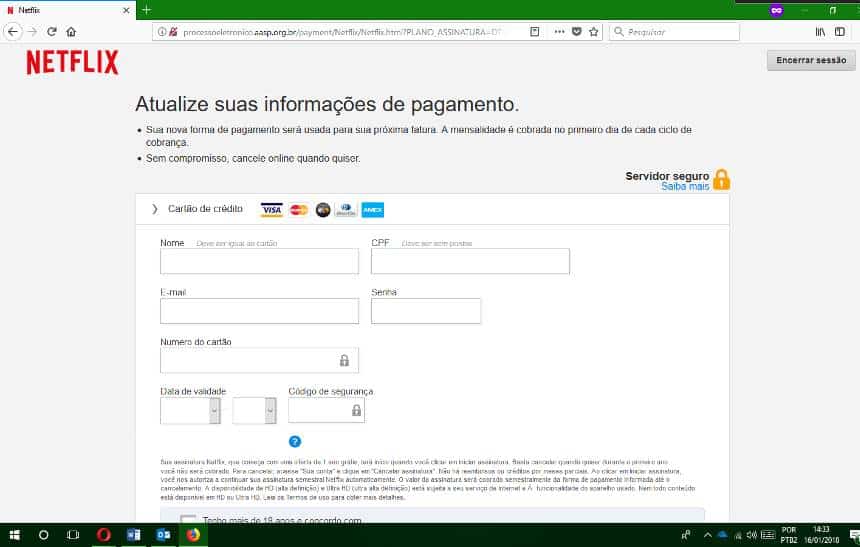
Task: Show sidebars icon in the browser toolbar
Action: [x=840, y=32]
